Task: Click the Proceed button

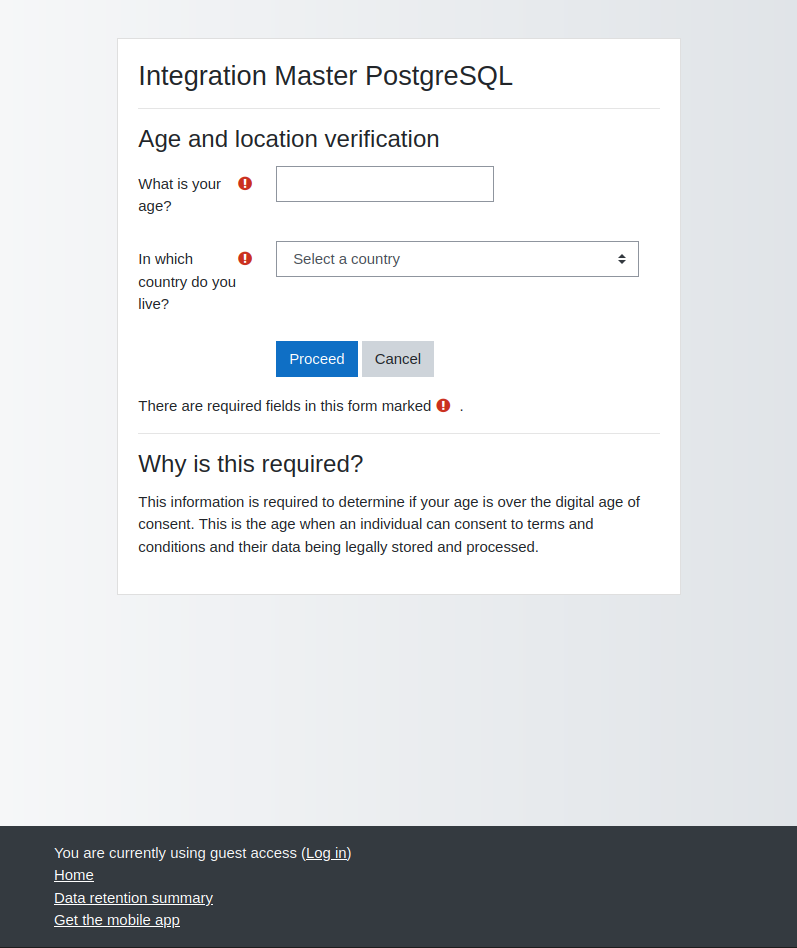Action: pyautogui.click(x=317, y=359)
